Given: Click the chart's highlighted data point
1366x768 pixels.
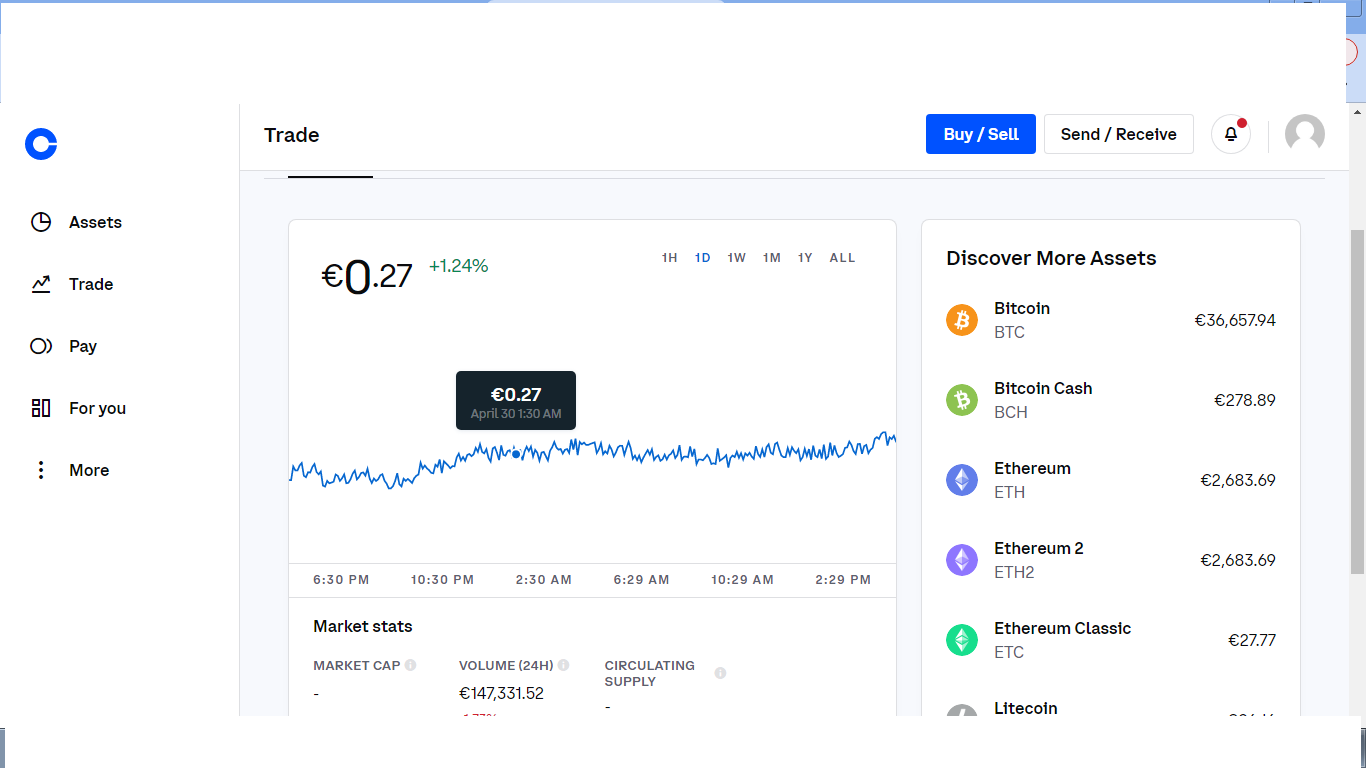Looking at the screenshot, I should click(x=516, y=453).
